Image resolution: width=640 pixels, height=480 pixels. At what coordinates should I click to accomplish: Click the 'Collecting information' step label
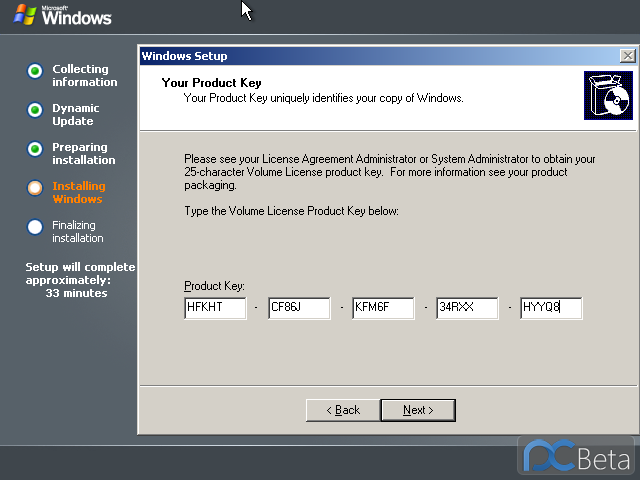coord(84,76)
